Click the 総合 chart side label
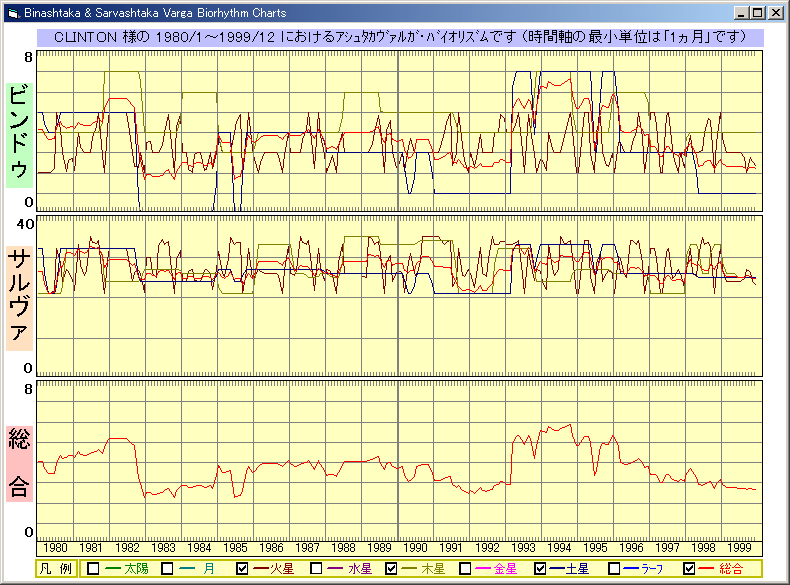This screenshot has height=585, width=790. [19, 462]
